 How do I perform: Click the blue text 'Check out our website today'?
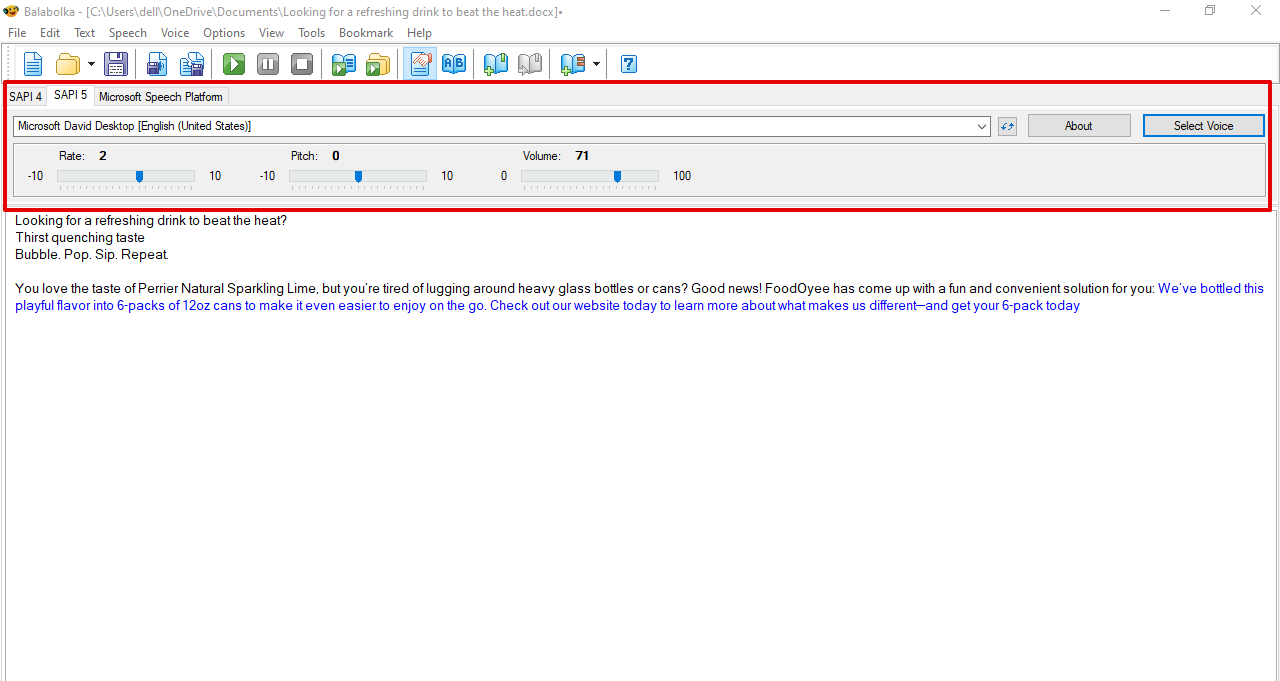click(573, 306)
